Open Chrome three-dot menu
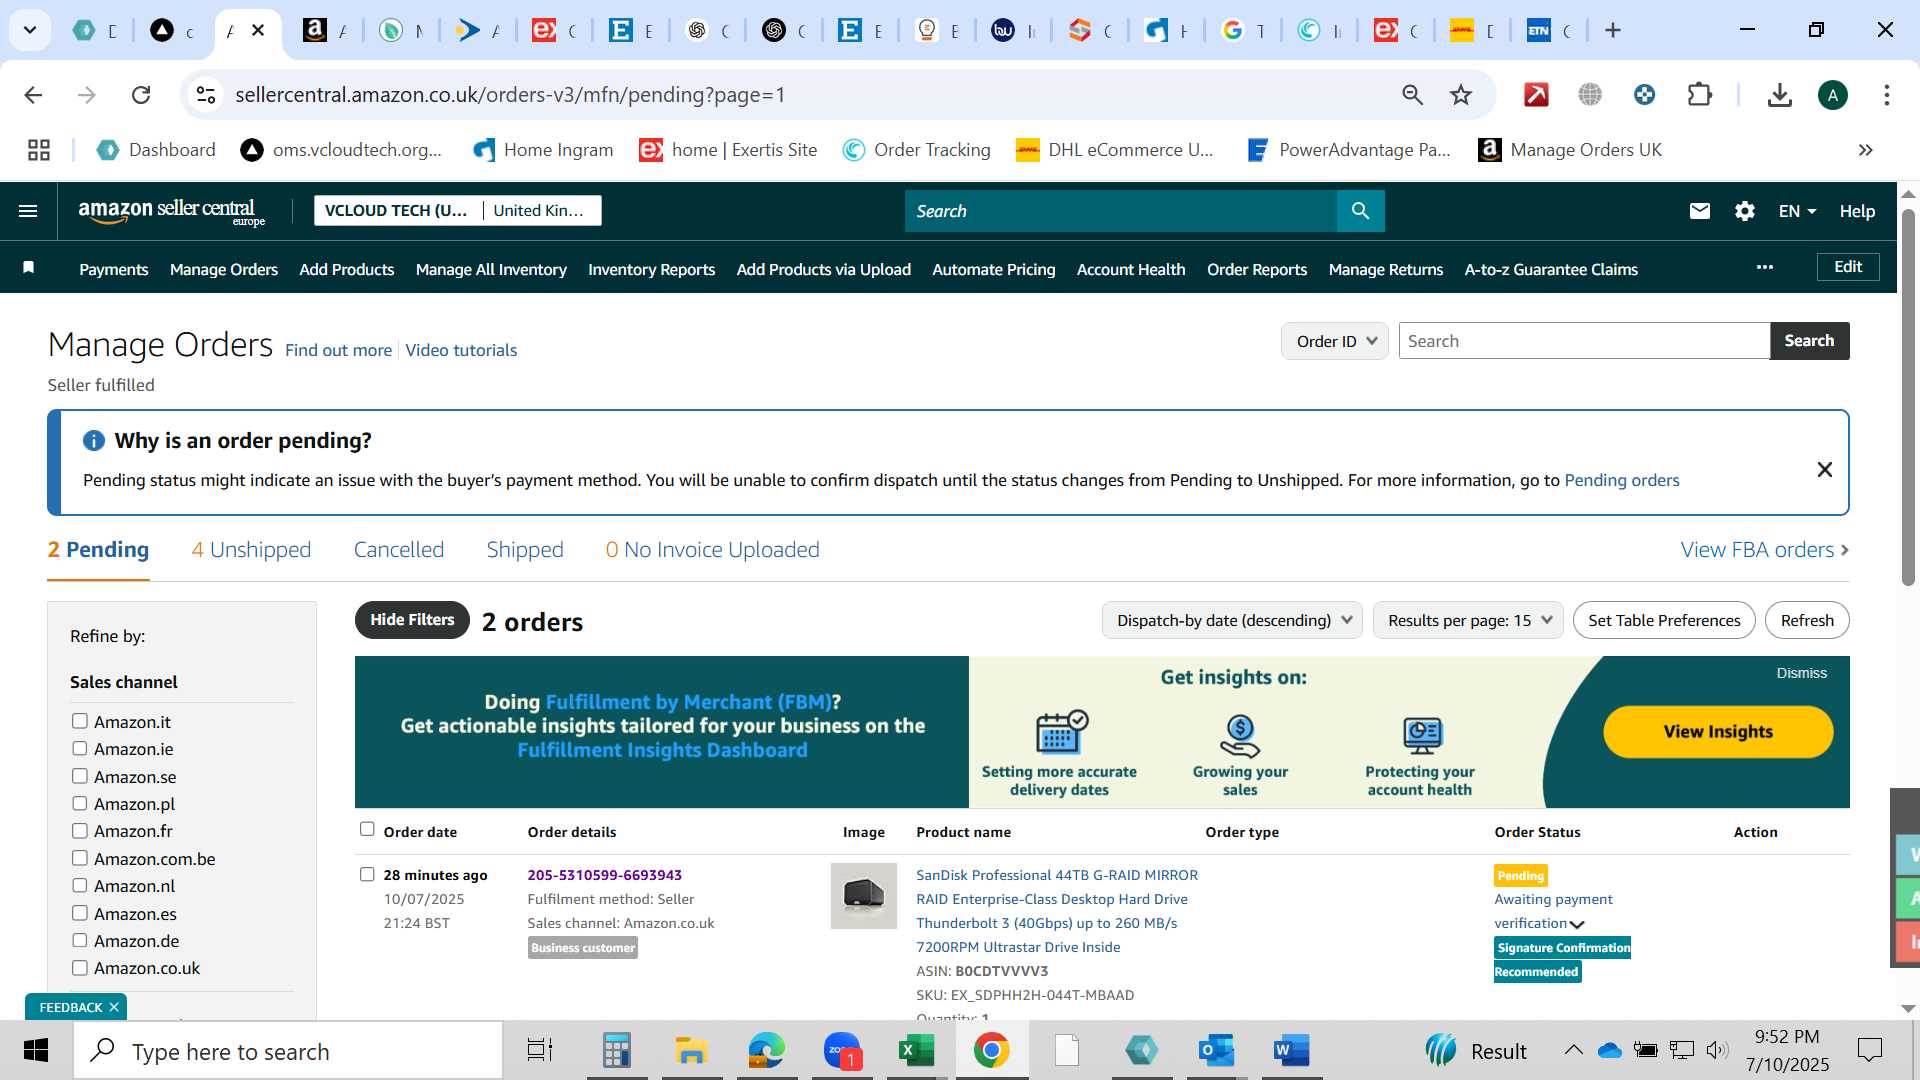This screenshot has width=1920, height=1080. [x=1886, y=95]
